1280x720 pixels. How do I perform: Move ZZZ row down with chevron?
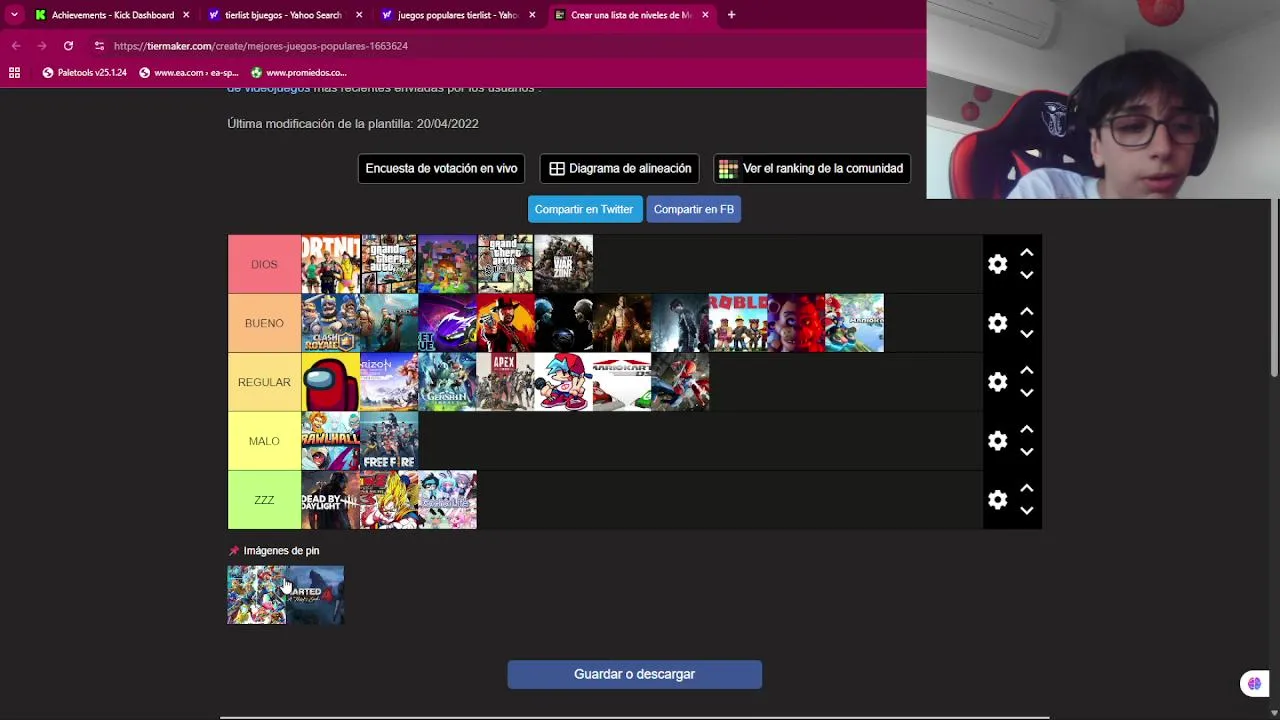click(1026, 511)
